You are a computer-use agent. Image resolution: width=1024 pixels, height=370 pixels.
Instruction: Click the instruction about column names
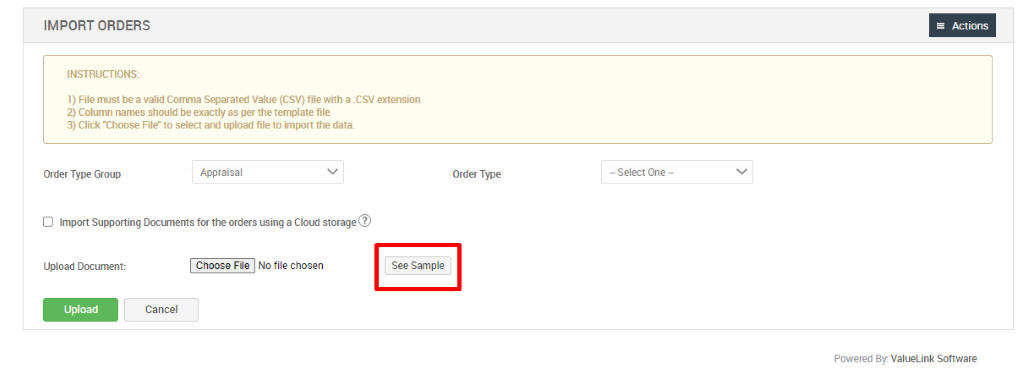pyautogui.click(x=199, y=112)
